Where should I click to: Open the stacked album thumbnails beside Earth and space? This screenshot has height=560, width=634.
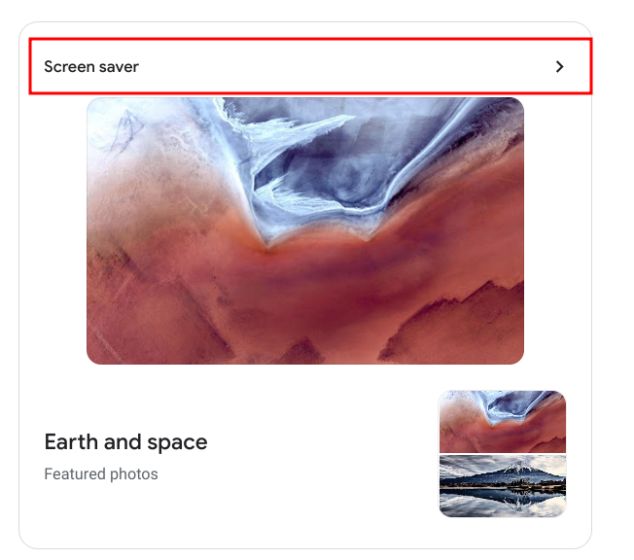pyautogui.click(x=503, y=454)
